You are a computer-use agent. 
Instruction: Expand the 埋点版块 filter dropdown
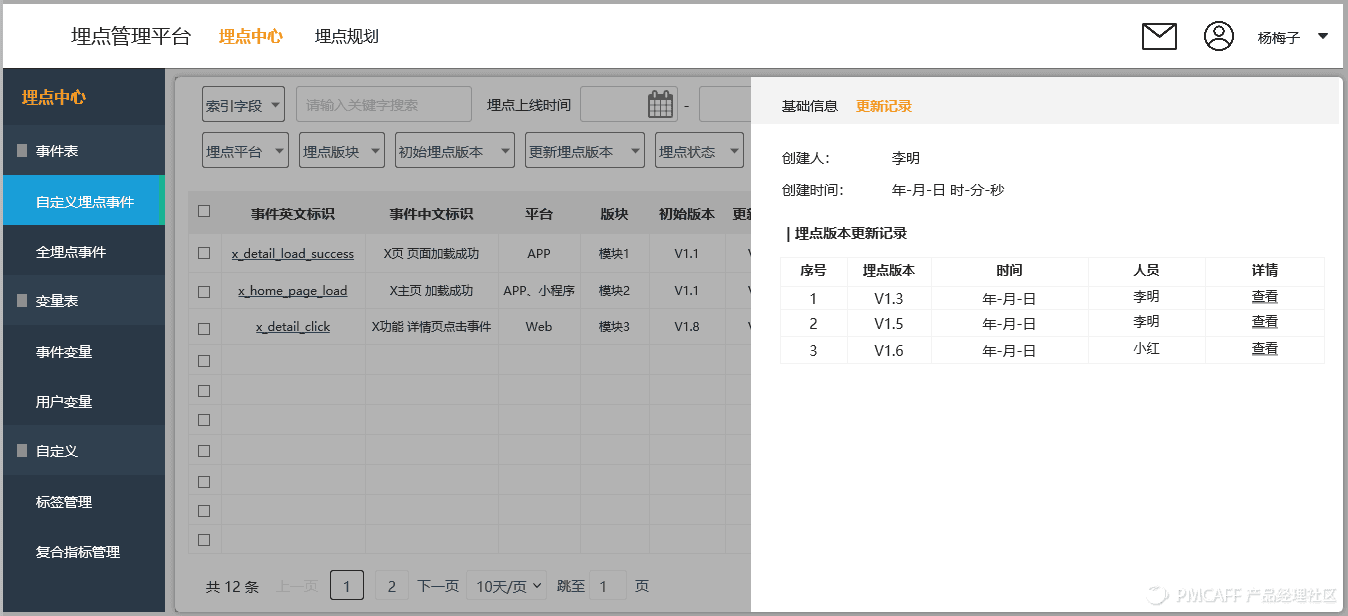coord(342,151)
